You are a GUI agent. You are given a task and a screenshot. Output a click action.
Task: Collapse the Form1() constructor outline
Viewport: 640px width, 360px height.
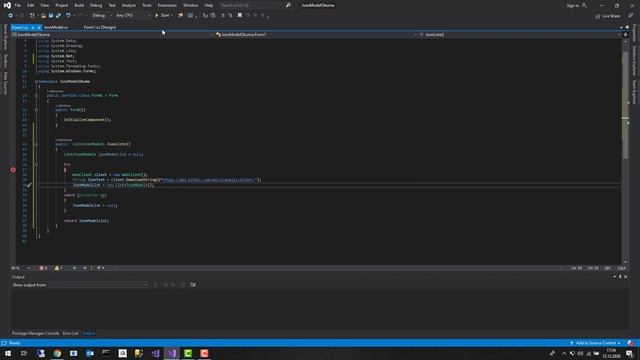pos(36,110)
